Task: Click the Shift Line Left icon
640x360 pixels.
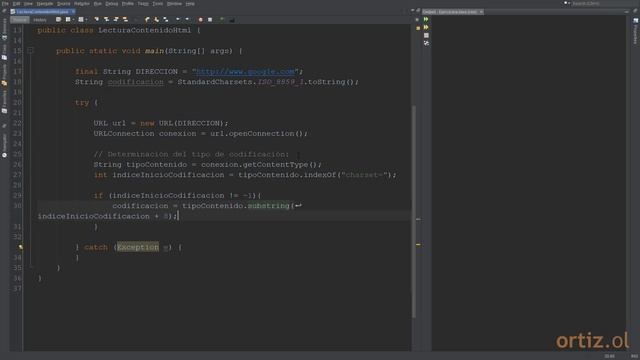Action: [178, 19]
